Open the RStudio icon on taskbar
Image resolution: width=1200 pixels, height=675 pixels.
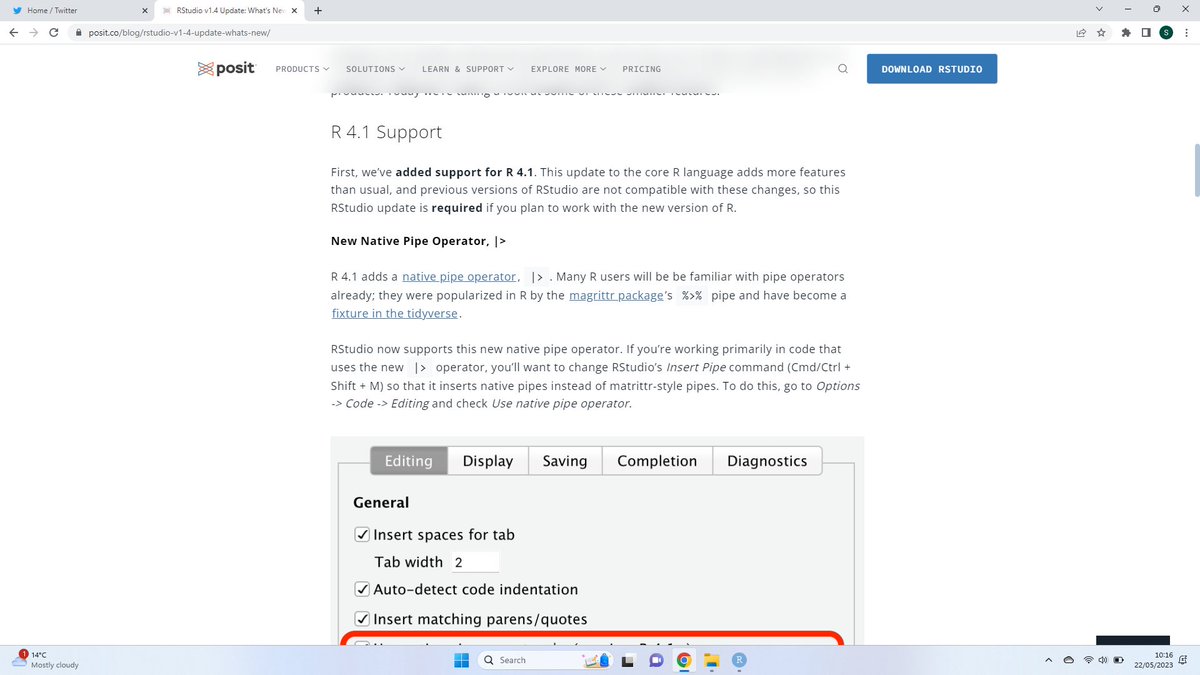pos(739,660)
